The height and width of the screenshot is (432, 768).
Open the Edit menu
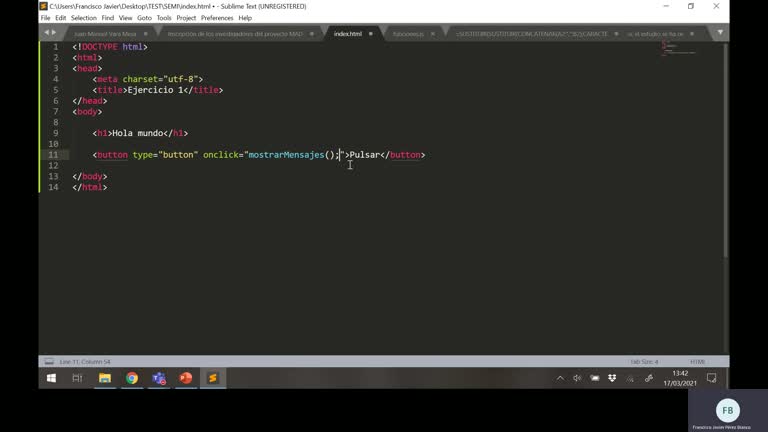pyautogui.click(x=61, y=18)
